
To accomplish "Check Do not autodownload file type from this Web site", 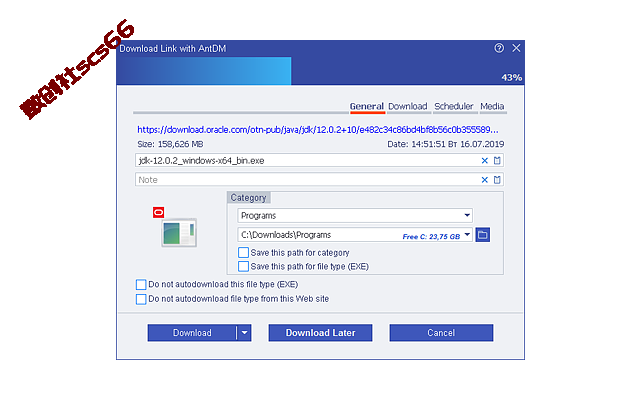I will 141,299.
